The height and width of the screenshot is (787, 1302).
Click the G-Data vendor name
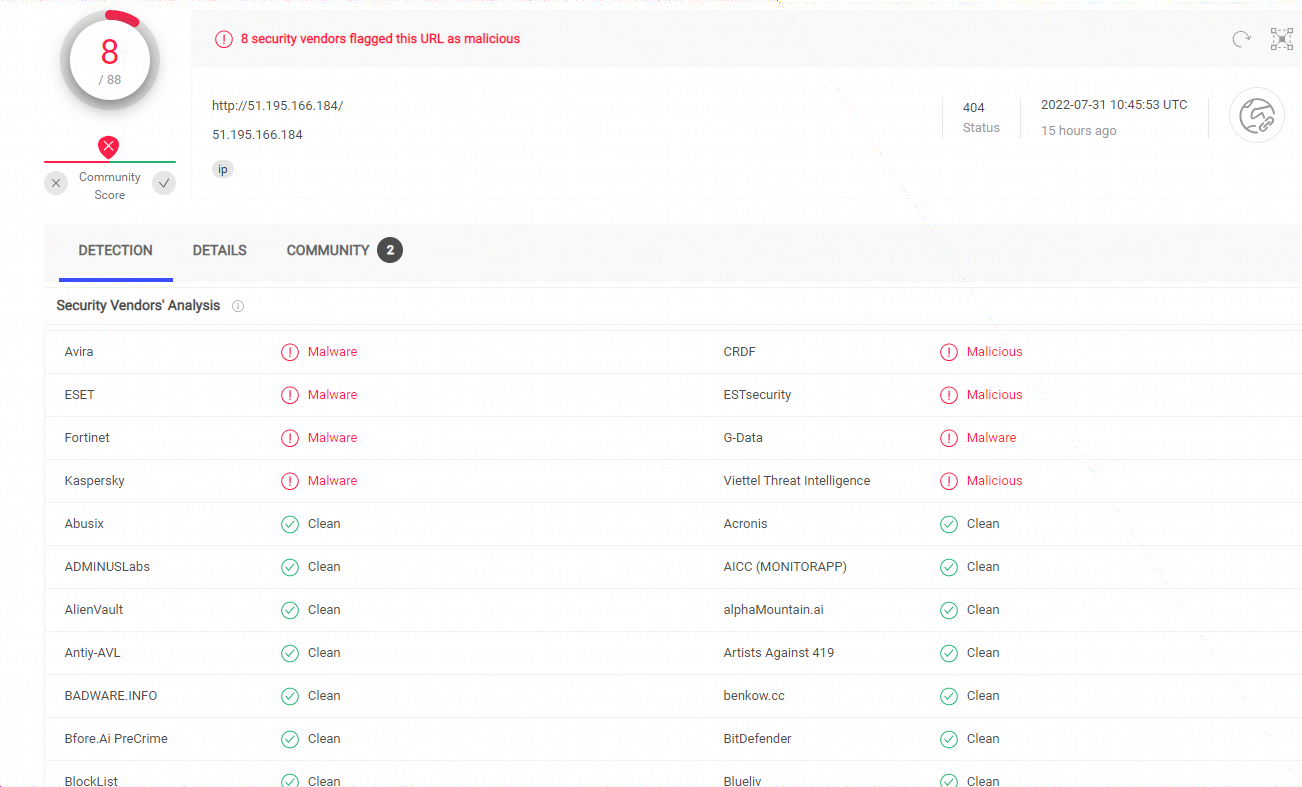tap(743, 438)
